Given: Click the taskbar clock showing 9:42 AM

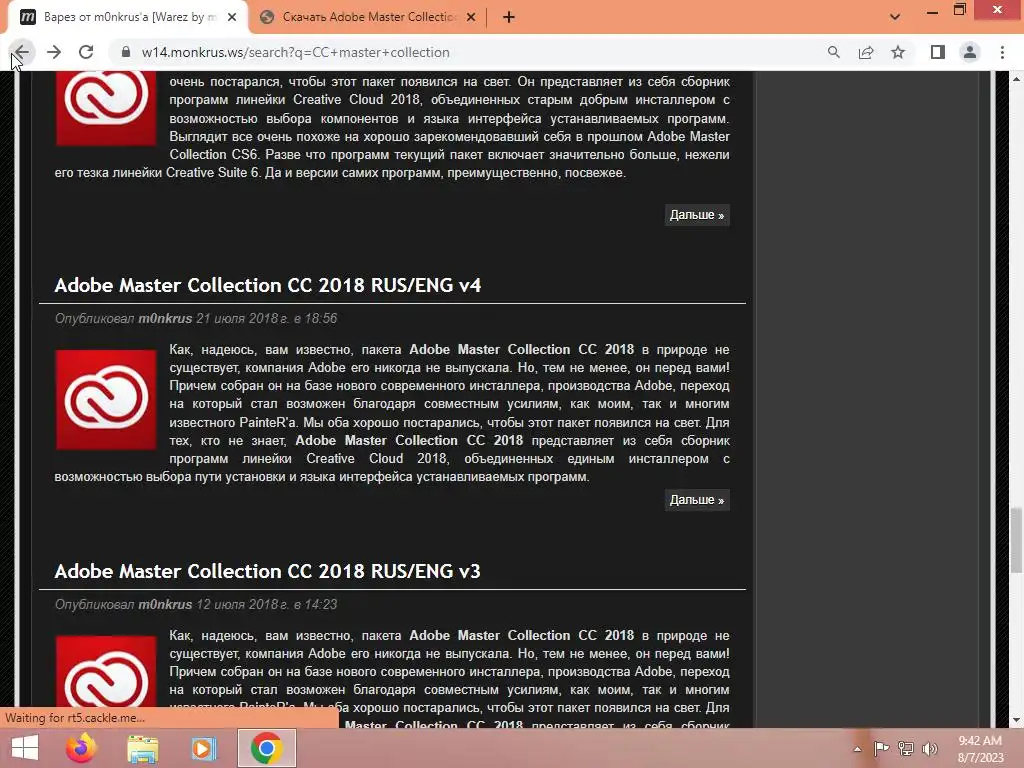Looking at the screenshot, I should (x=980, y=749).
